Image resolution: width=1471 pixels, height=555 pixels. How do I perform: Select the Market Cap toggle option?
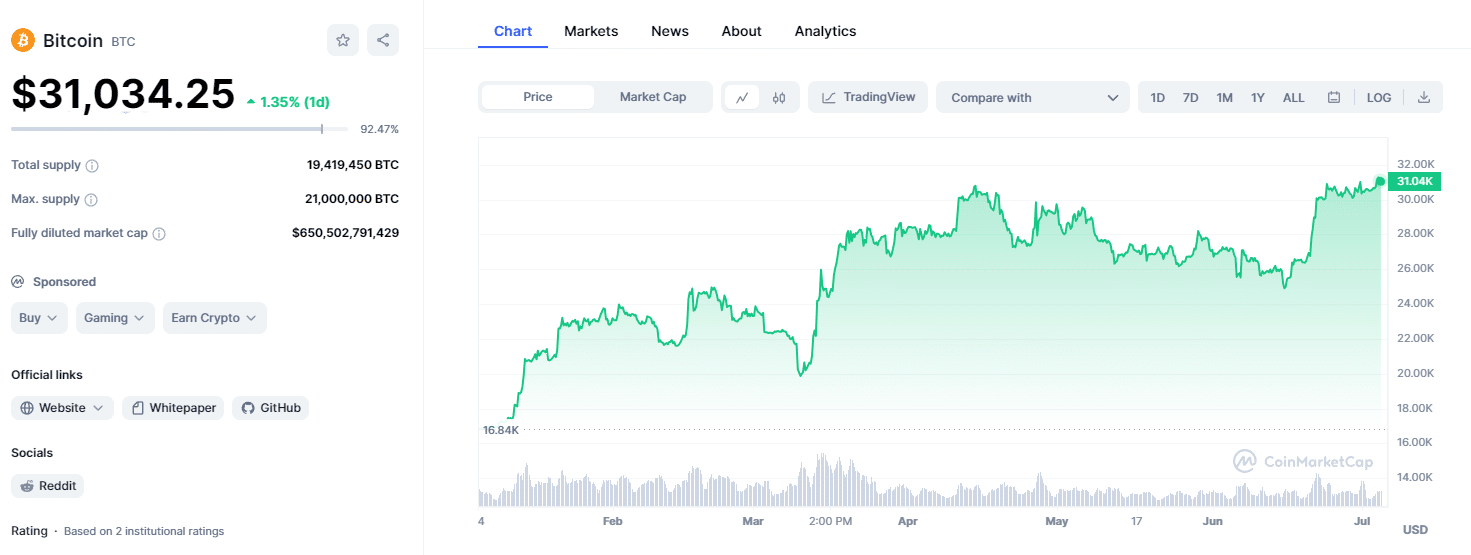653,97
